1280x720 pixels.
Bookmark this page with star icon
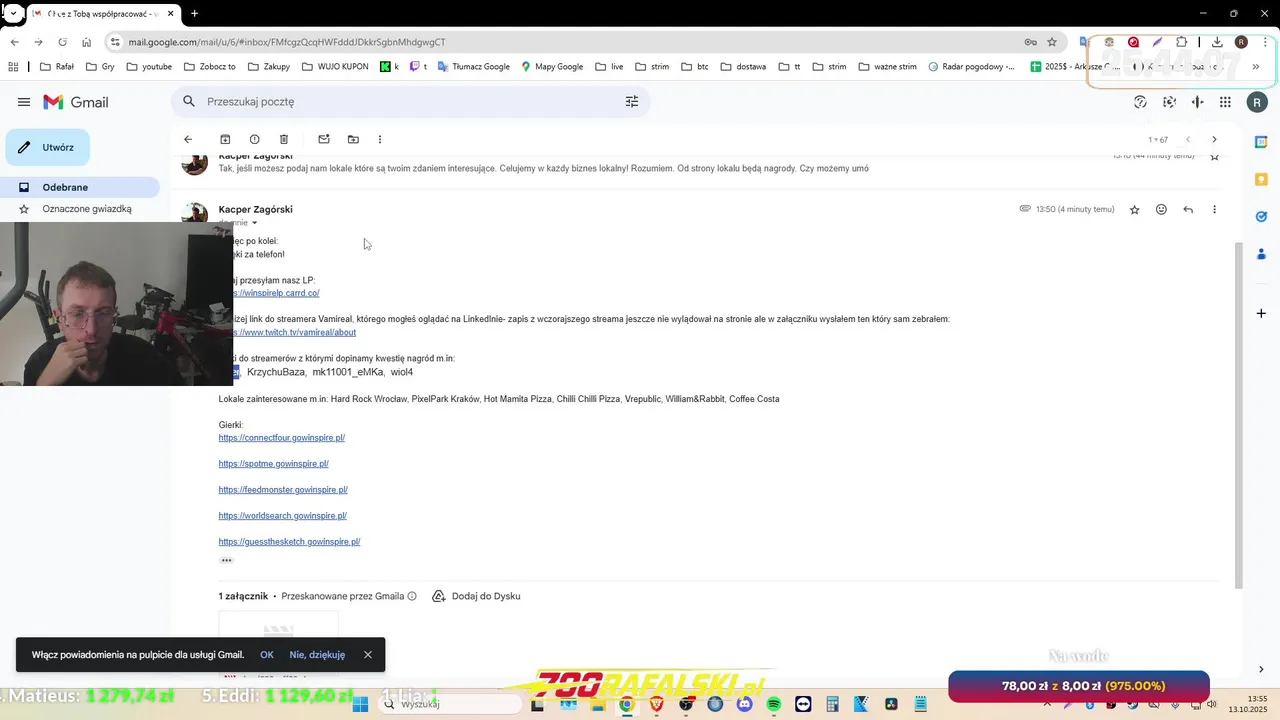click(x=1052, y=42)
